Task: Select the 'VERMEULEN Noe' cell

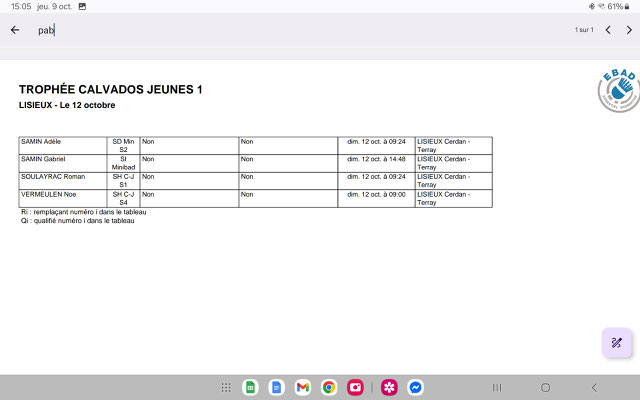Action: pyautogui.click(x=63, y=198)
